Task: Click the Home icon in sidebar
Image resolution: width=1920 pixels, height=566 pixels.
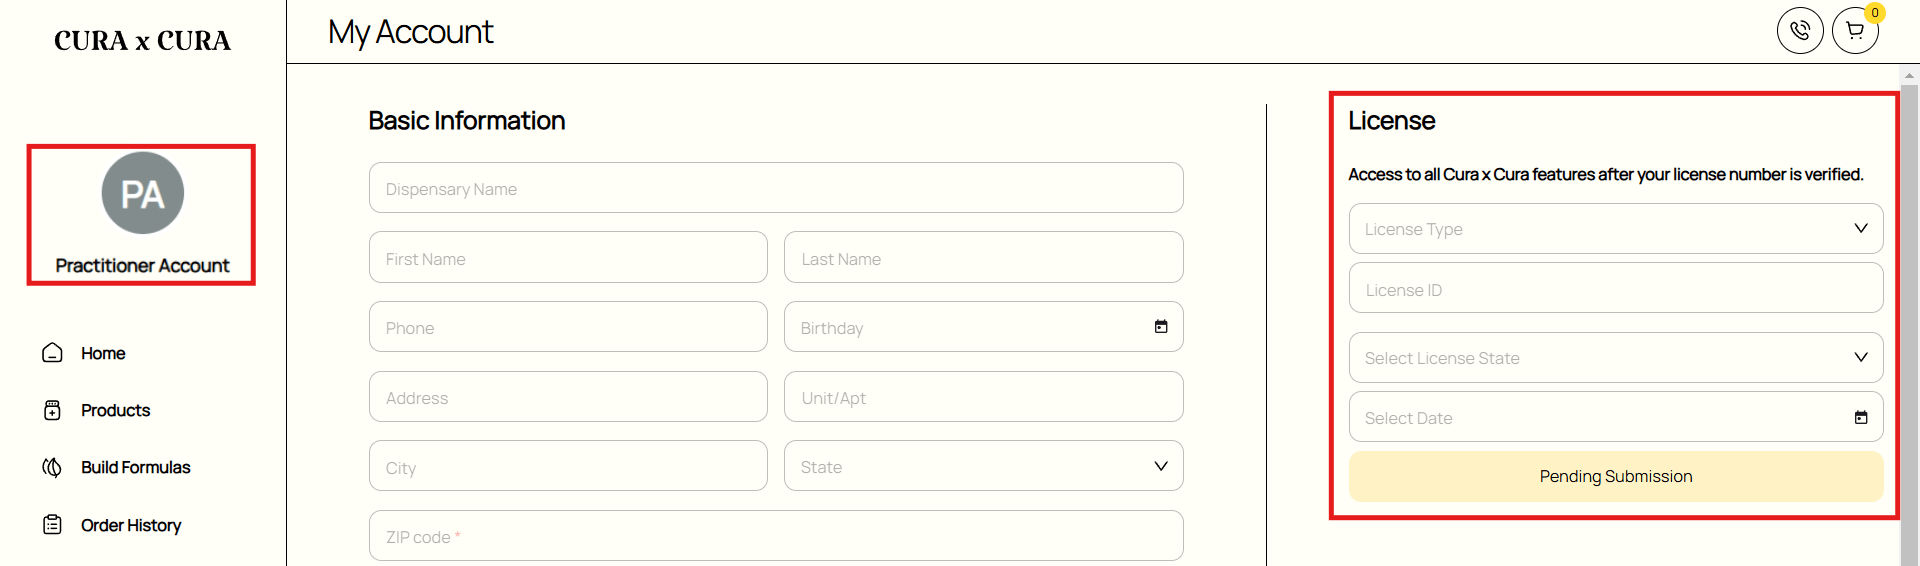Action: pyautogui.click(x=53, y=353)
